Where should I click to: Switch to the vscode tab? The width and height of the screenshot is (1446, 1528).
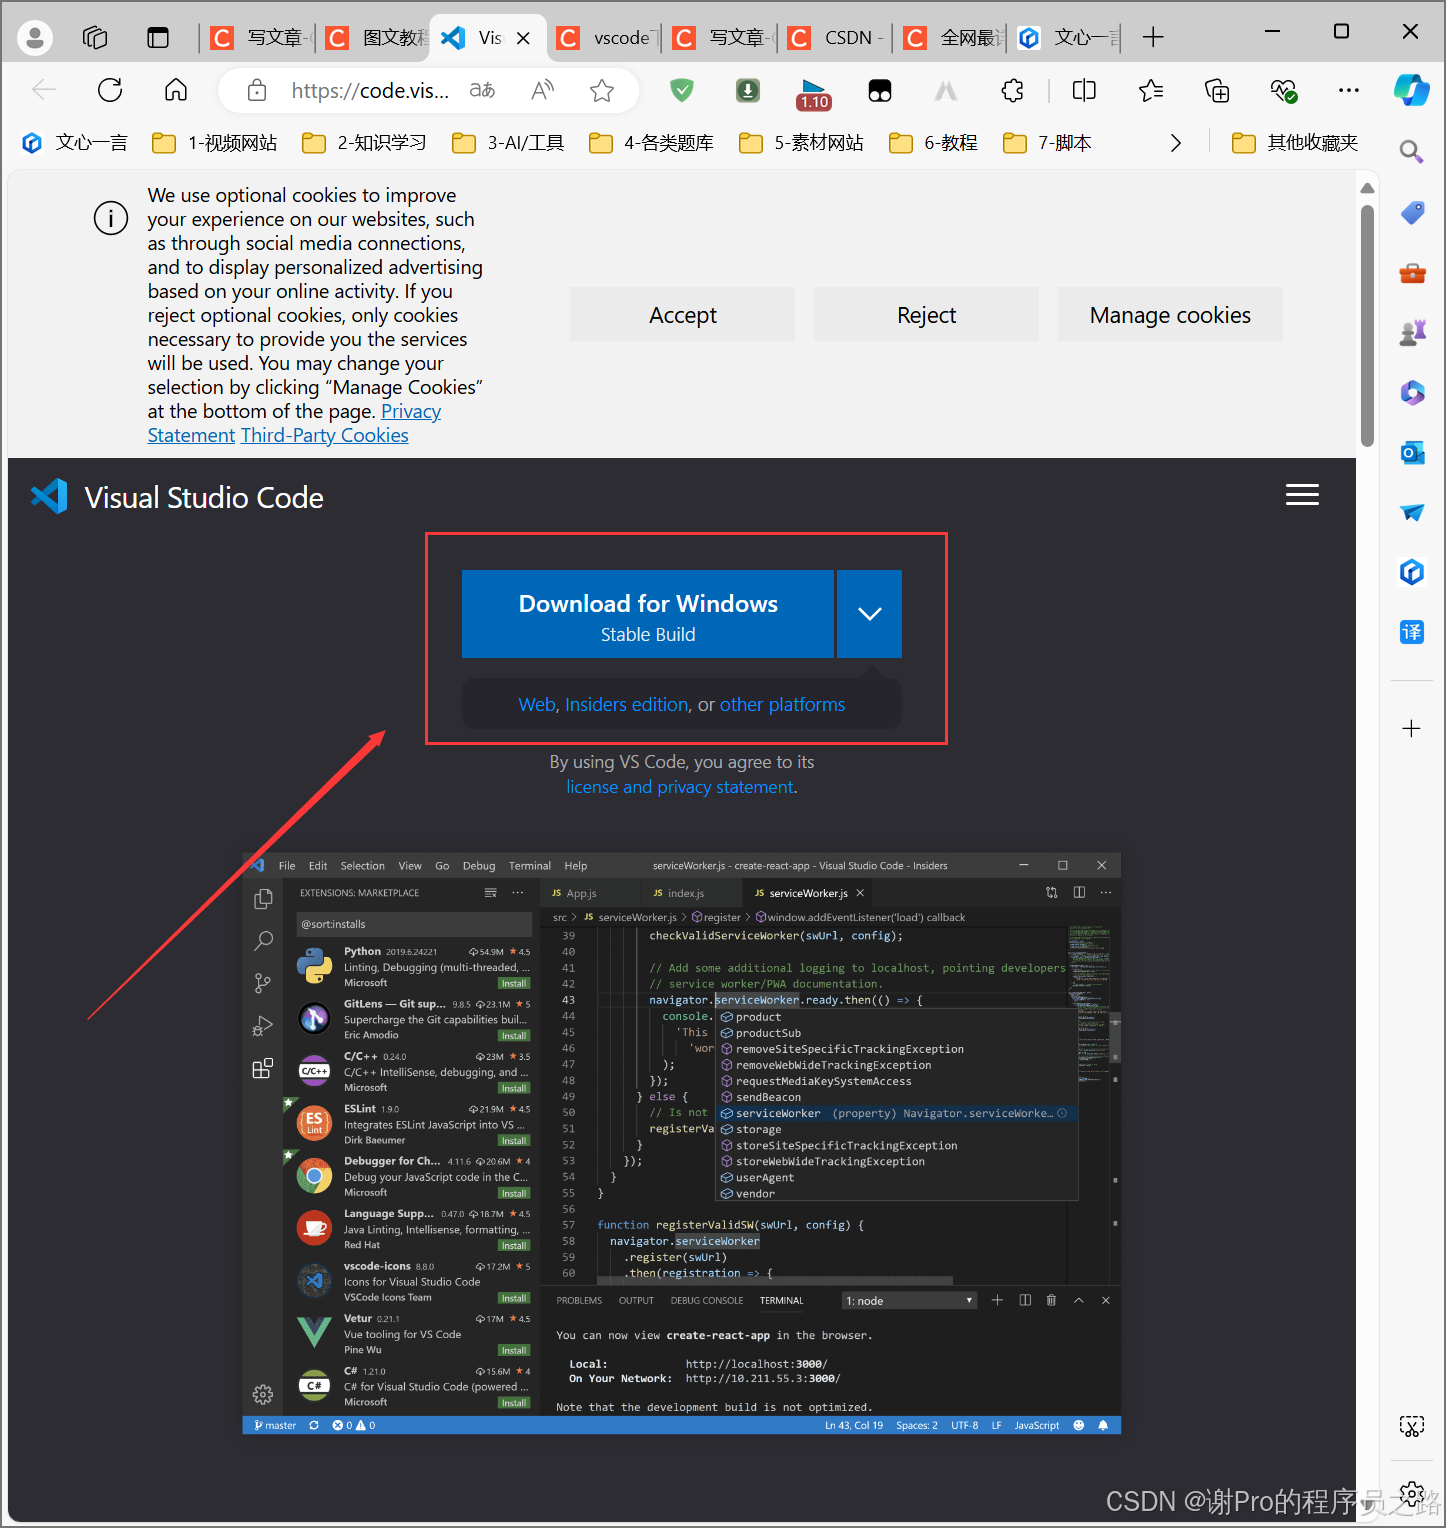pyautogui.click(x=606, y=38)
